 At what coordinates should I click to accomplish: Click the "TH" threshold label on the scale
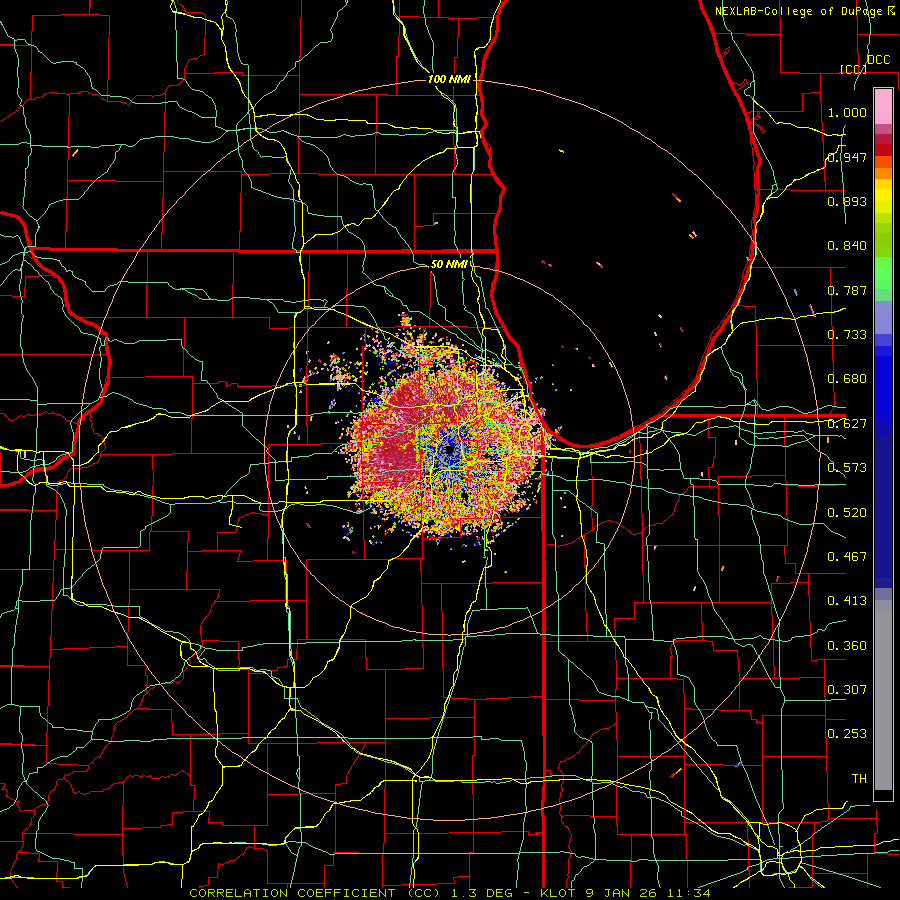point(859,779)
